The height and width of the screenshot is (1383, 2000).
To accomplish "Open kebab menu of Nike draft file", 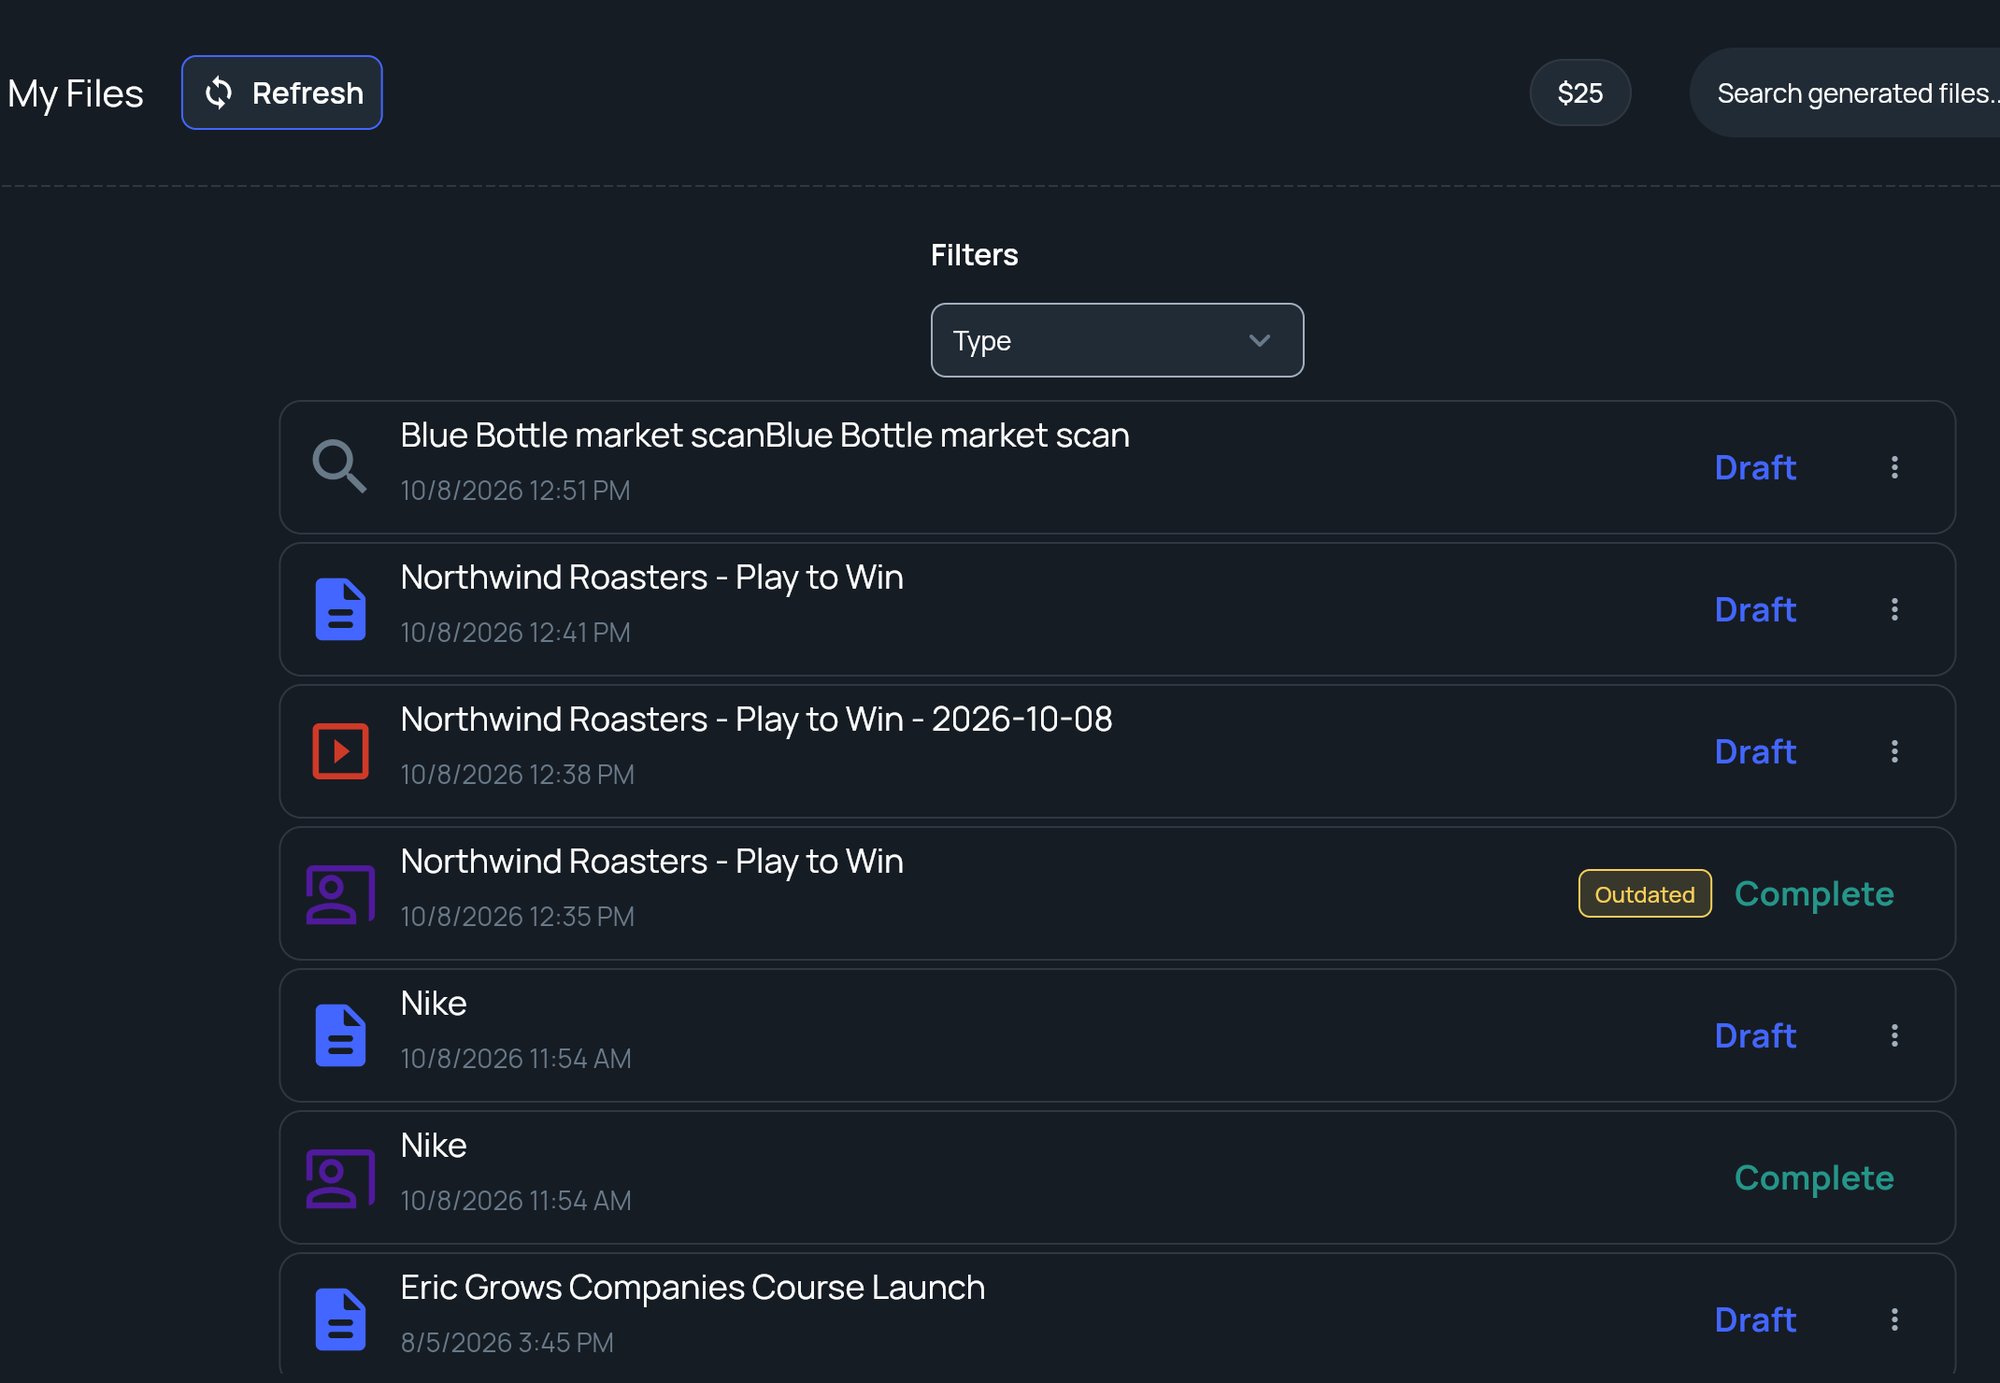I will pyautogui.click(x=1894, y=1035).
